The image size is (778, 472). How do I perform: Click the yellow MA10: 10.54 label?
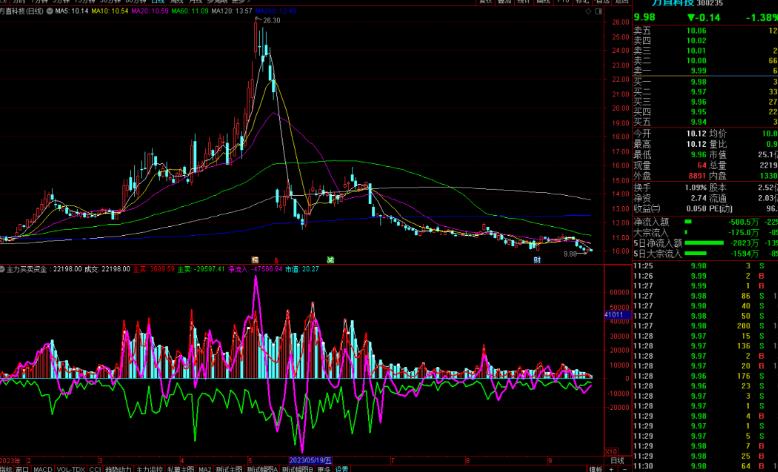pos(110,11)
